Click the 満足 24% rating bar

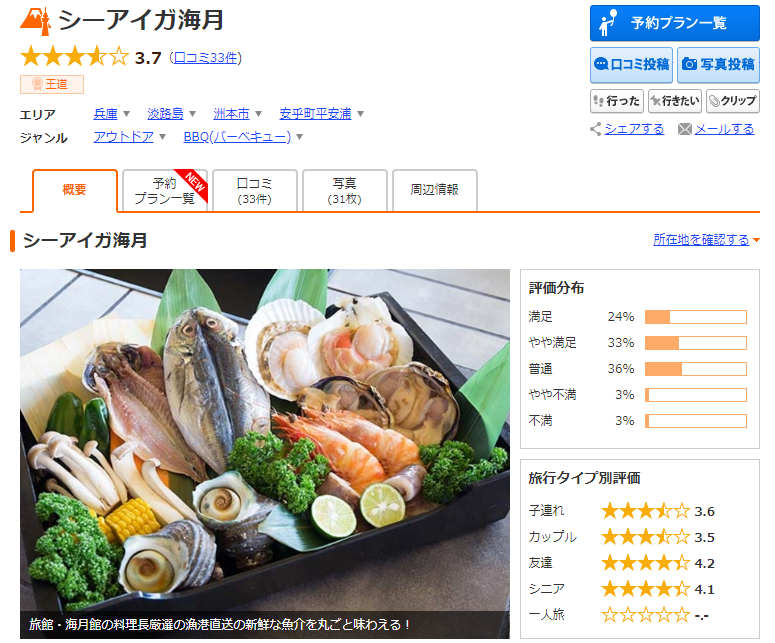[695, 317]
